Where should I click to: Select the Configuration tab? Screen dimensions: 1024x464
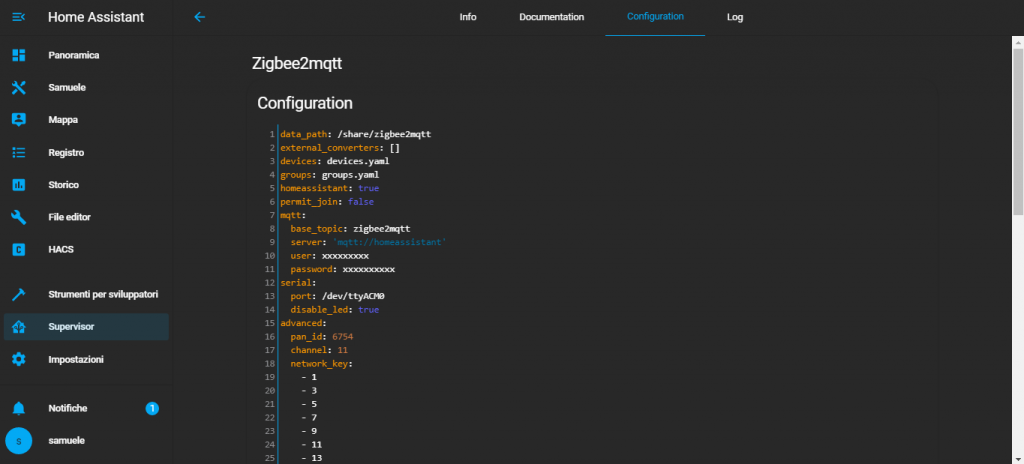tap(655, 17)
